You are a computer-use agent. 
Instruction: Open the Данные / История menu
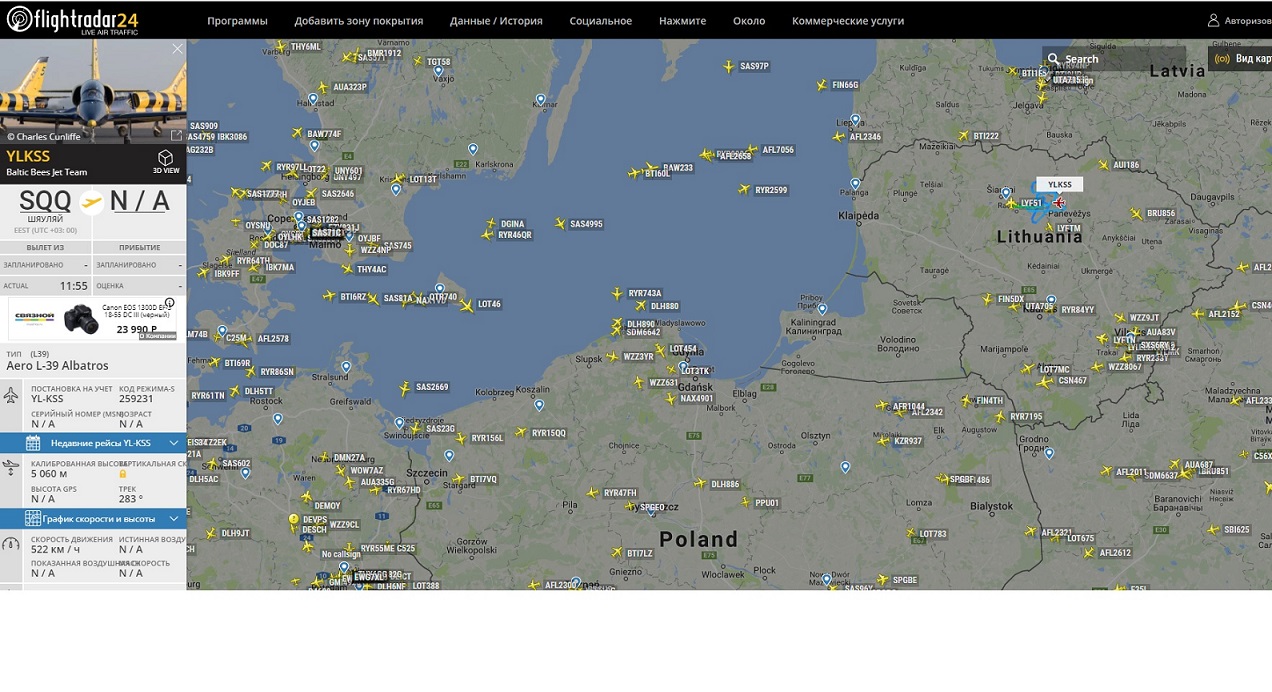(496, 21)
